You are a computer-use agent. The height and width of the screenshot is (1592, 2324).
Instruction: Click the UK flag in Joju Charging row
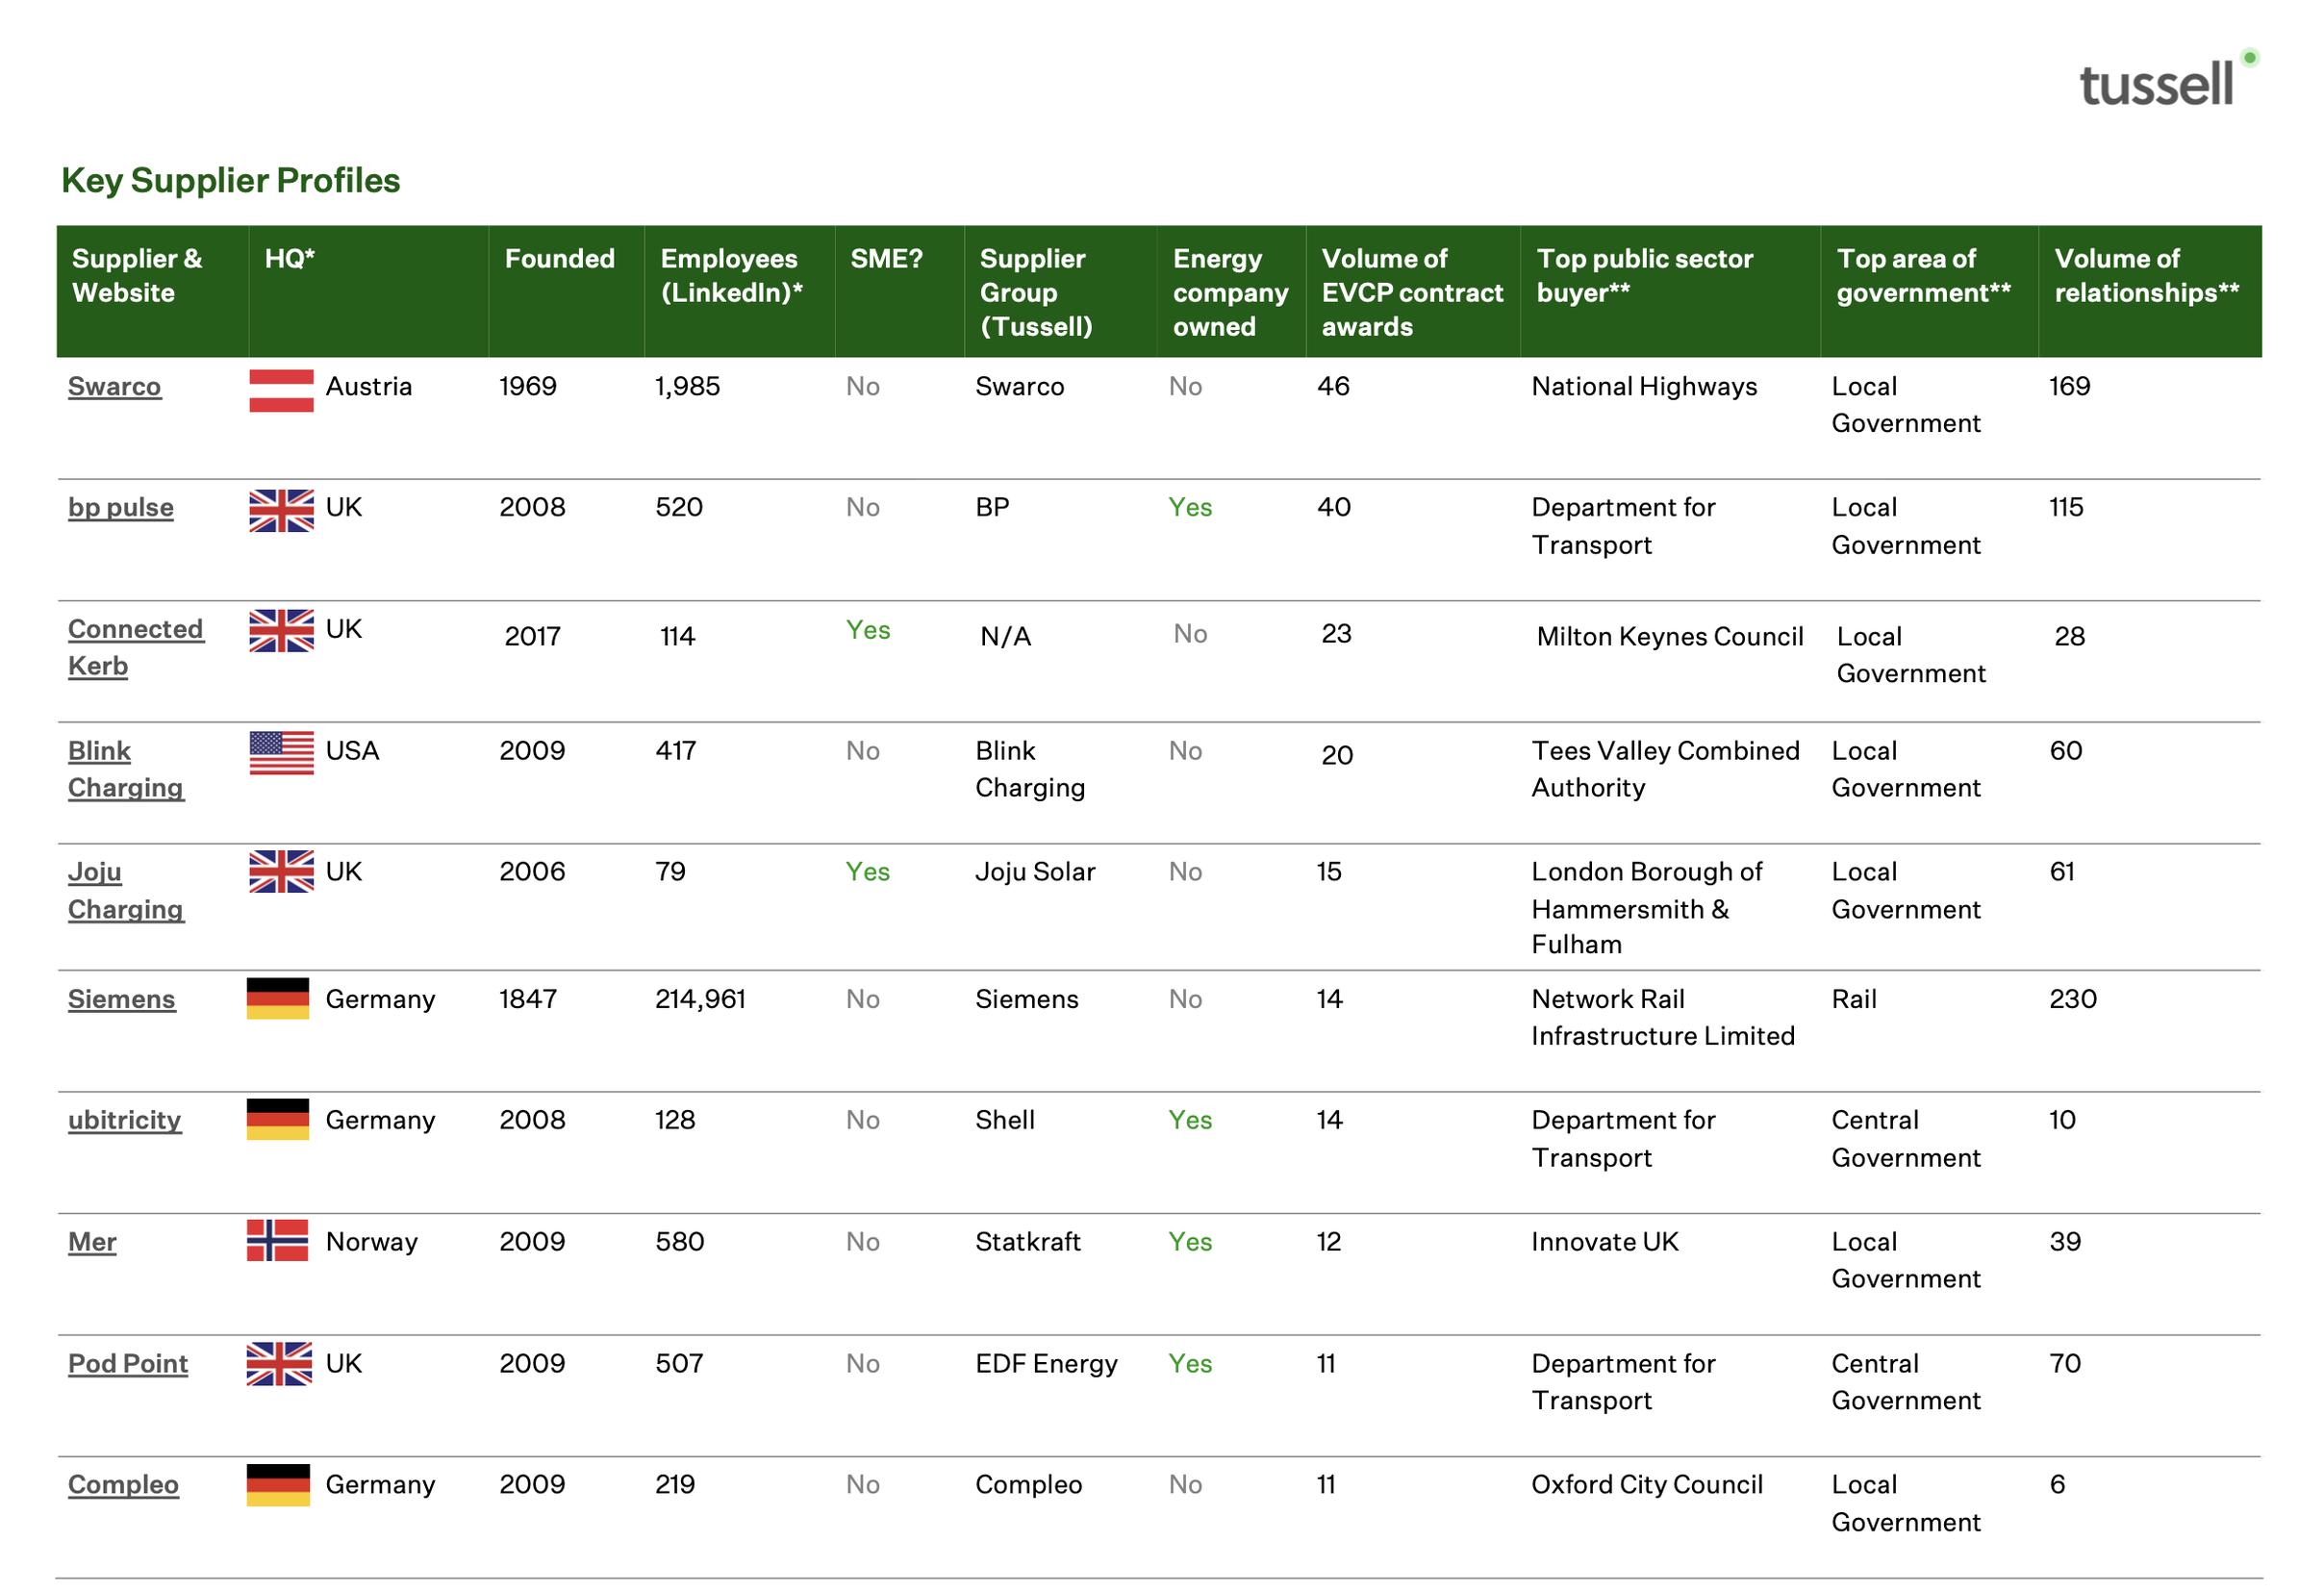coord(281,872)
